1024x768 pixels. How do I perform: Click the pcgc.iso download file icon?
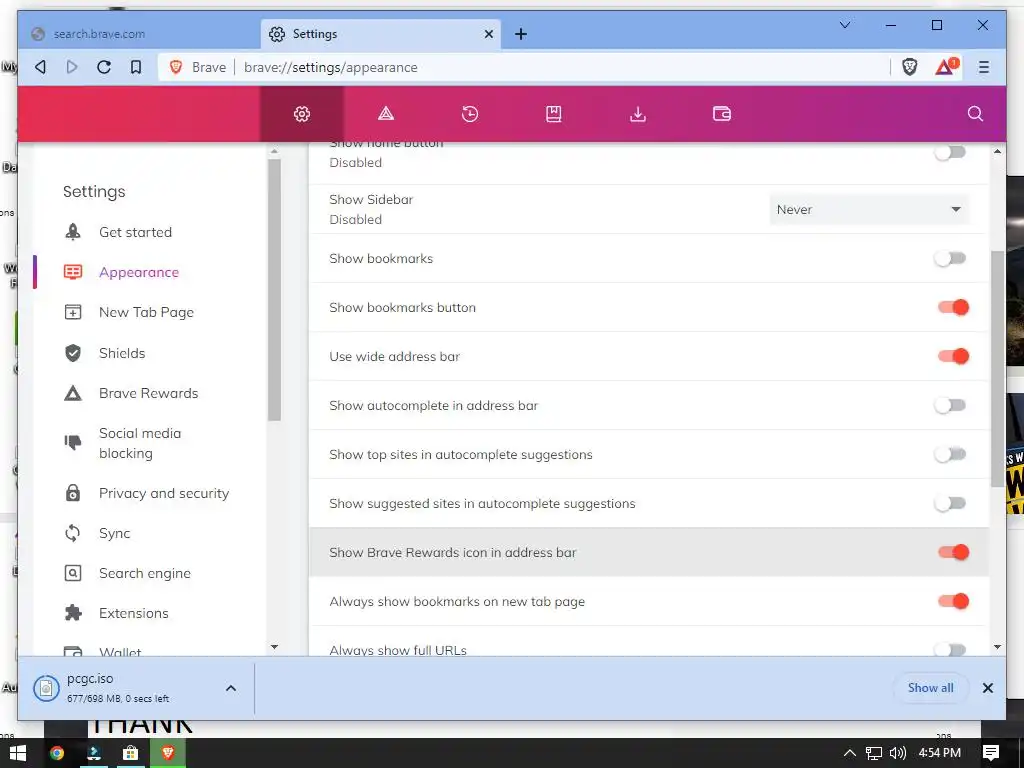click(x=46, y=688)
